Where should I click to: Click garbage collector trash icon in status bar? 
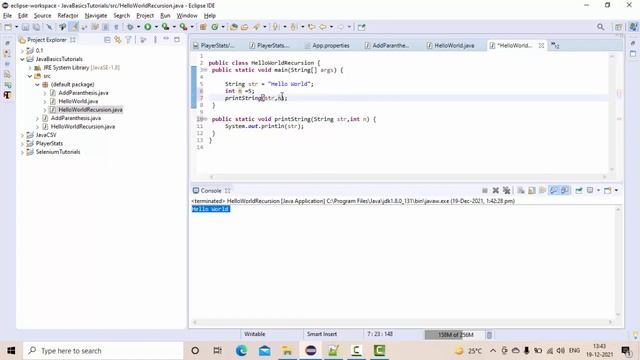489,335
